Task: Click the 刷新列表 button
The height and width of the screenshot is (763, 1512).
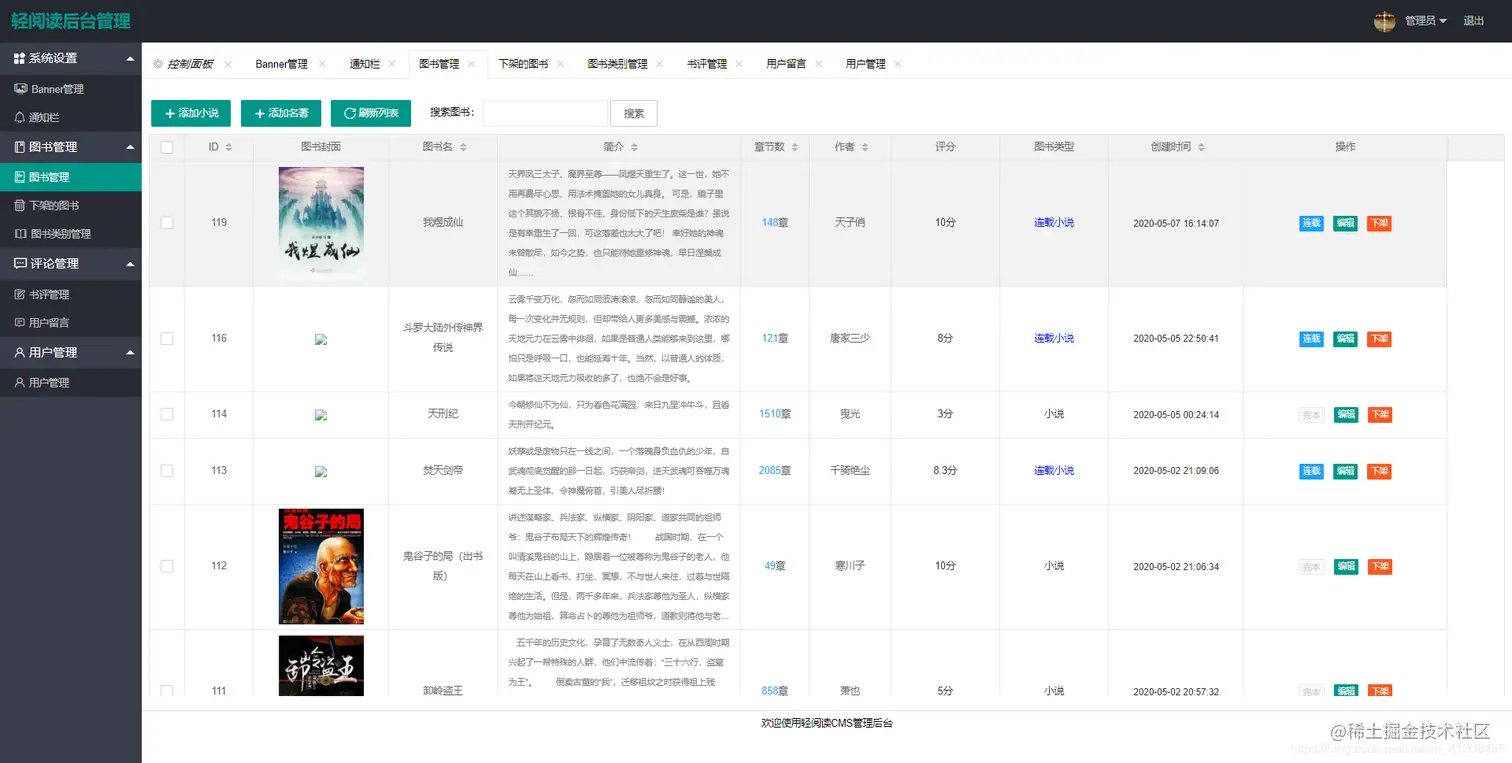Action: click(371, 113)
